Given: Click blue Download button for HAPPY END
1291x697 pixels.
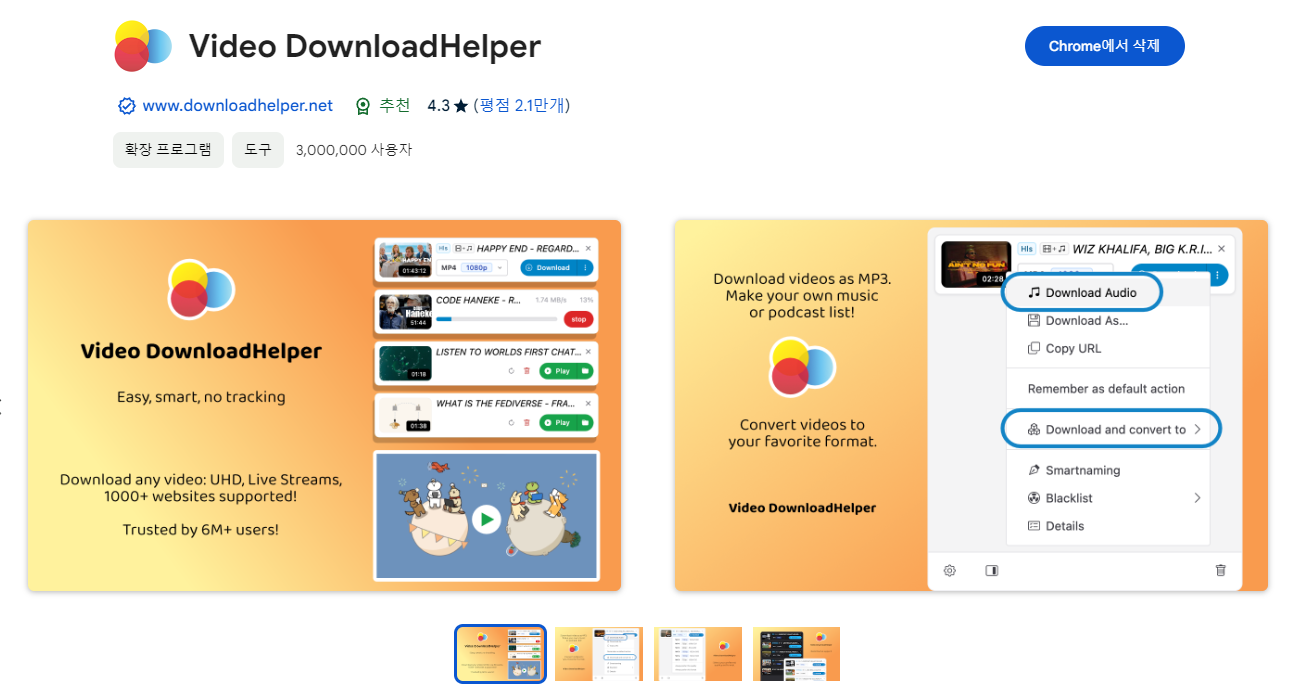Looking at the screenshot, I should pyautogui.click(x=548, y=268).
